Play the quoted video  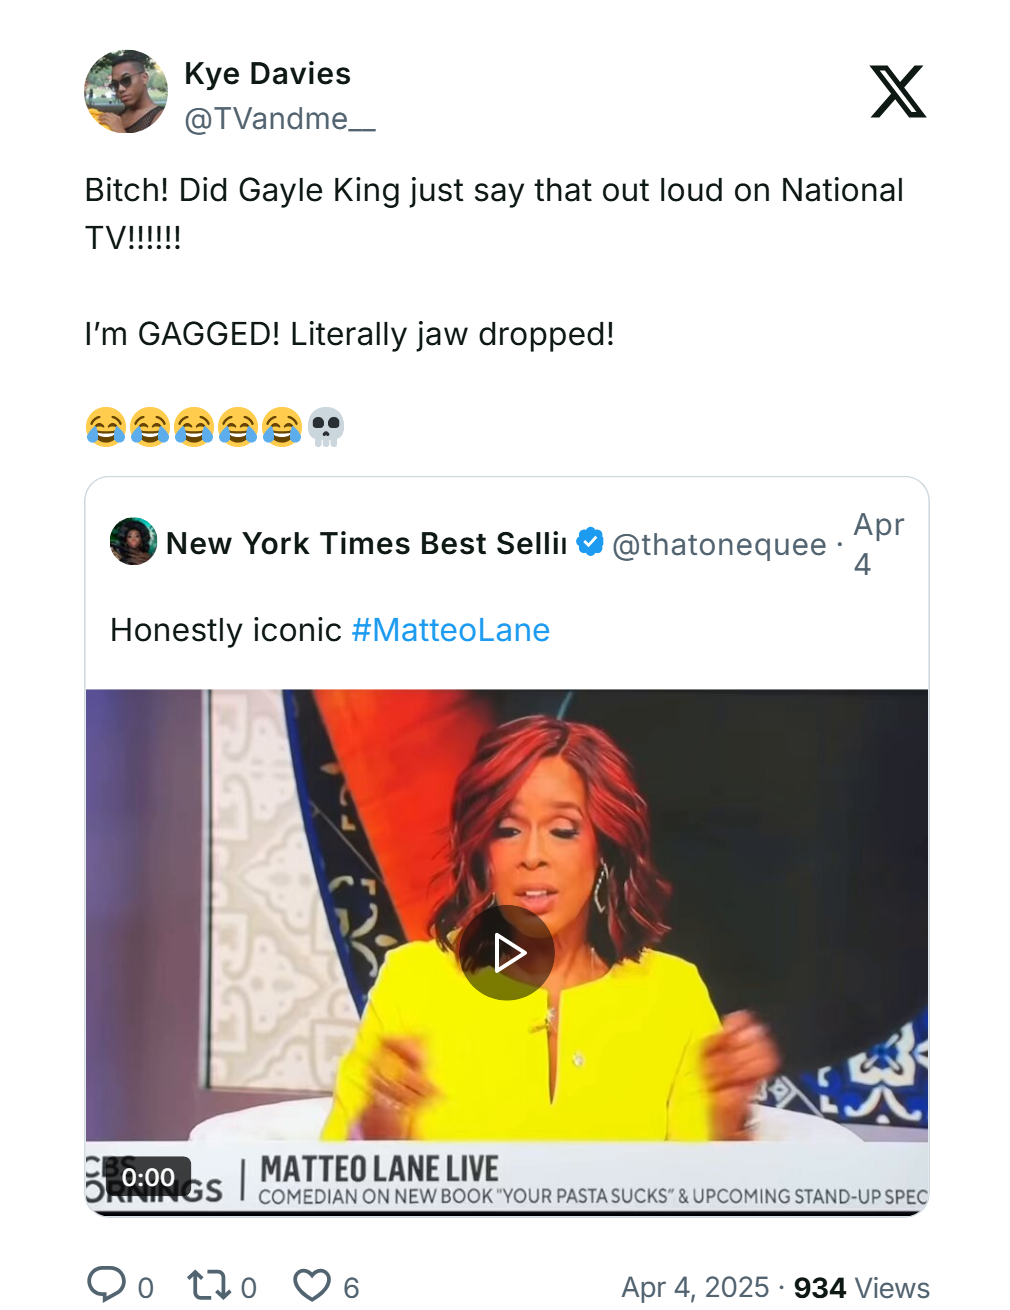507,953
